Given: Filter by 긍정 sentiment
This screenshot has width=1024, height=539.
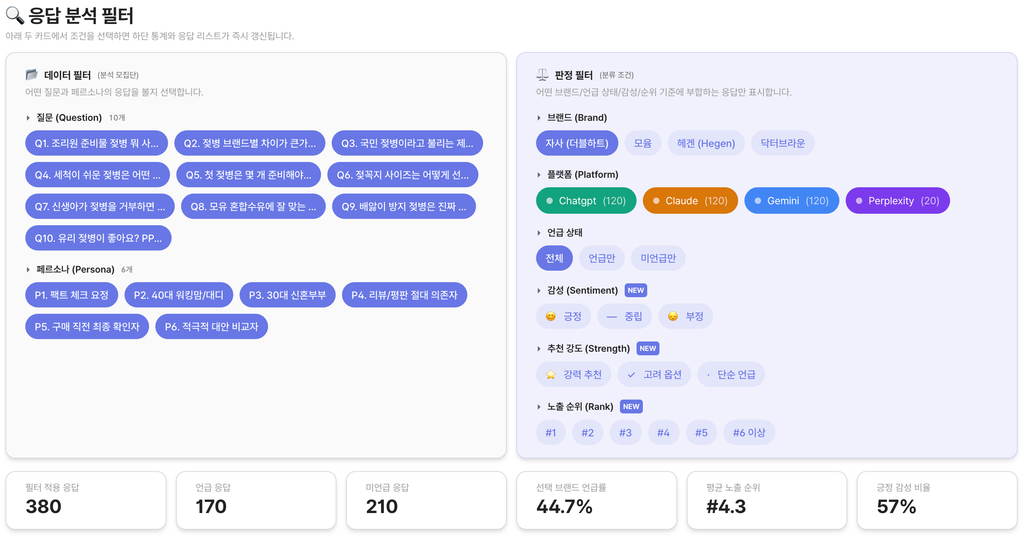Looking at the screenshot, I should pos(564,316).
